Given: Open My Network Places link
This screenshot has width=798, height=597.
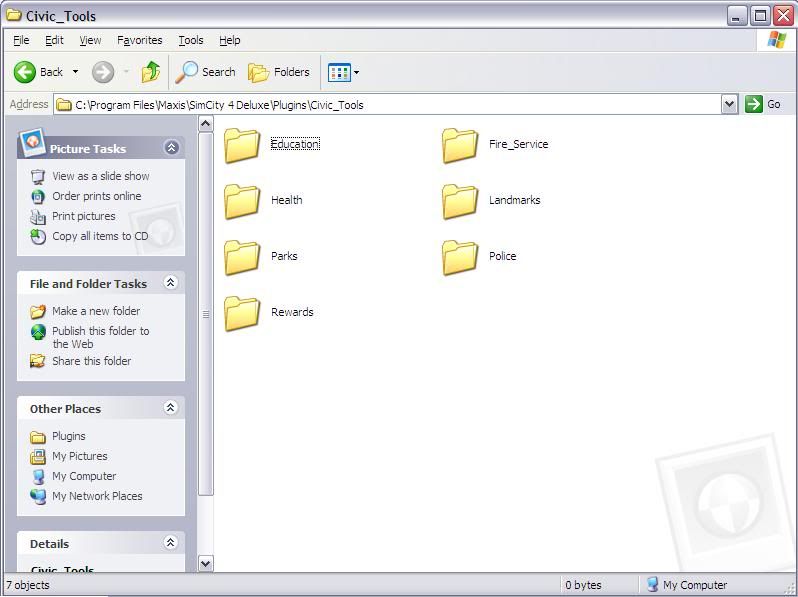Looking at the screenshot, I should point(97,496).
